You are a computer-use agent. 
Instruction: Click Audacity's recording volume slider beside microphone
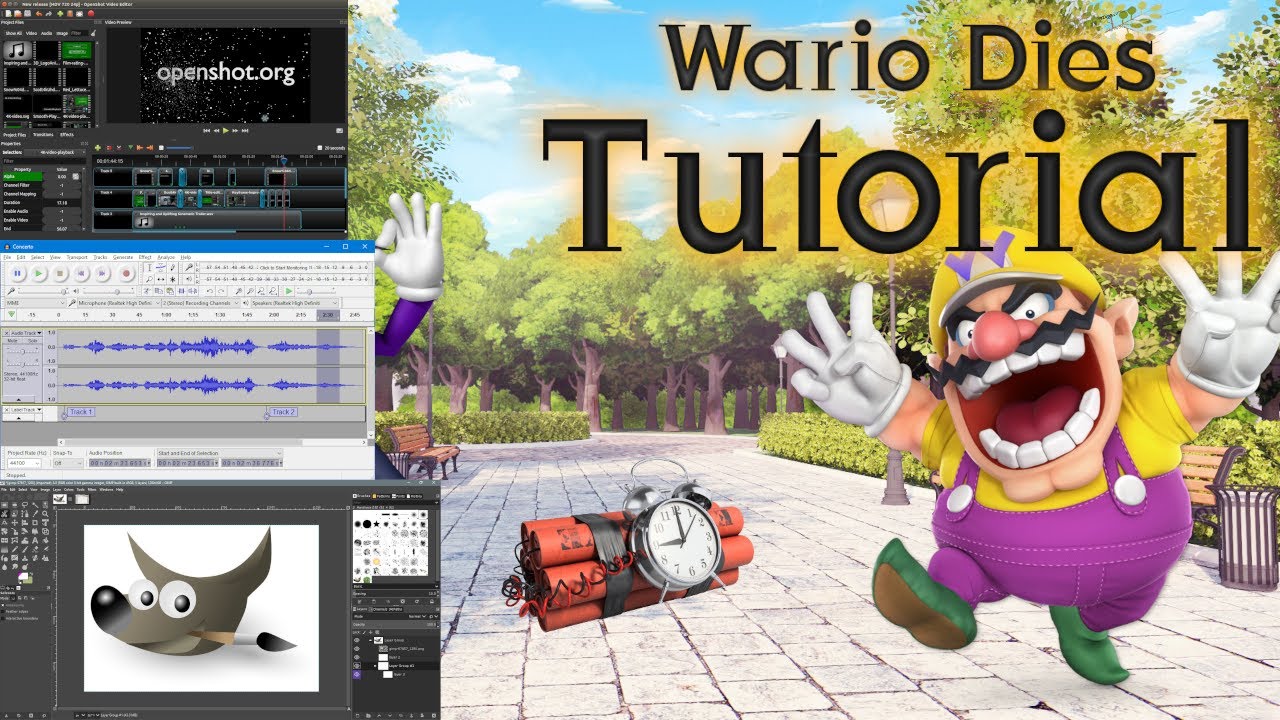[43, 291]
